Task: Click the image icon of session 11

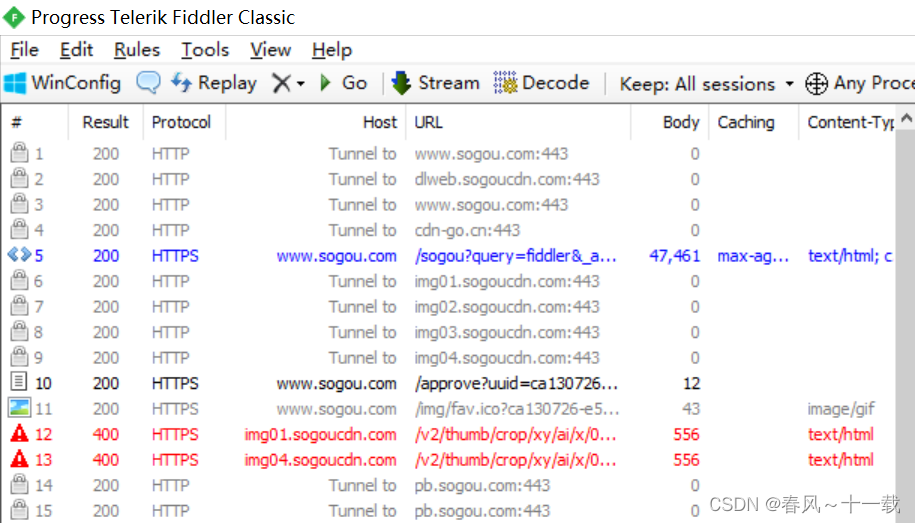Action: (19, 407)
